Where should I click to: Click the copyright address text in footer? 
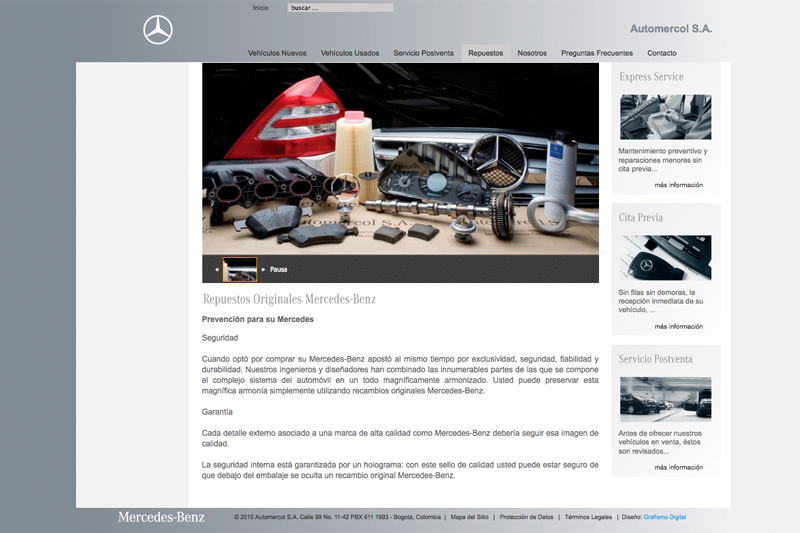pyautogui.click(x=337, y=517)
